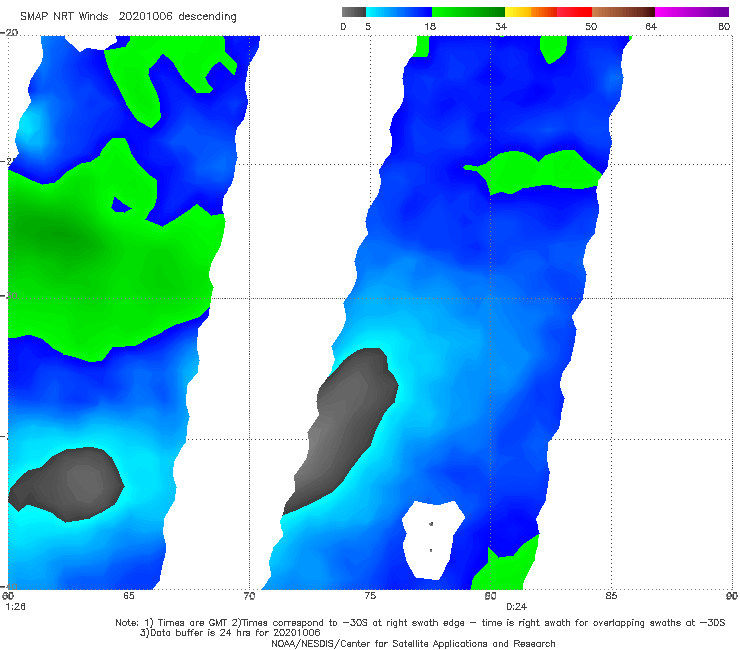This screenshot has width=740, height=650.
Task: Click the "NOAA/NESDIS/Center for Satellite Applications and Research" credit
Action: (413, 643)
